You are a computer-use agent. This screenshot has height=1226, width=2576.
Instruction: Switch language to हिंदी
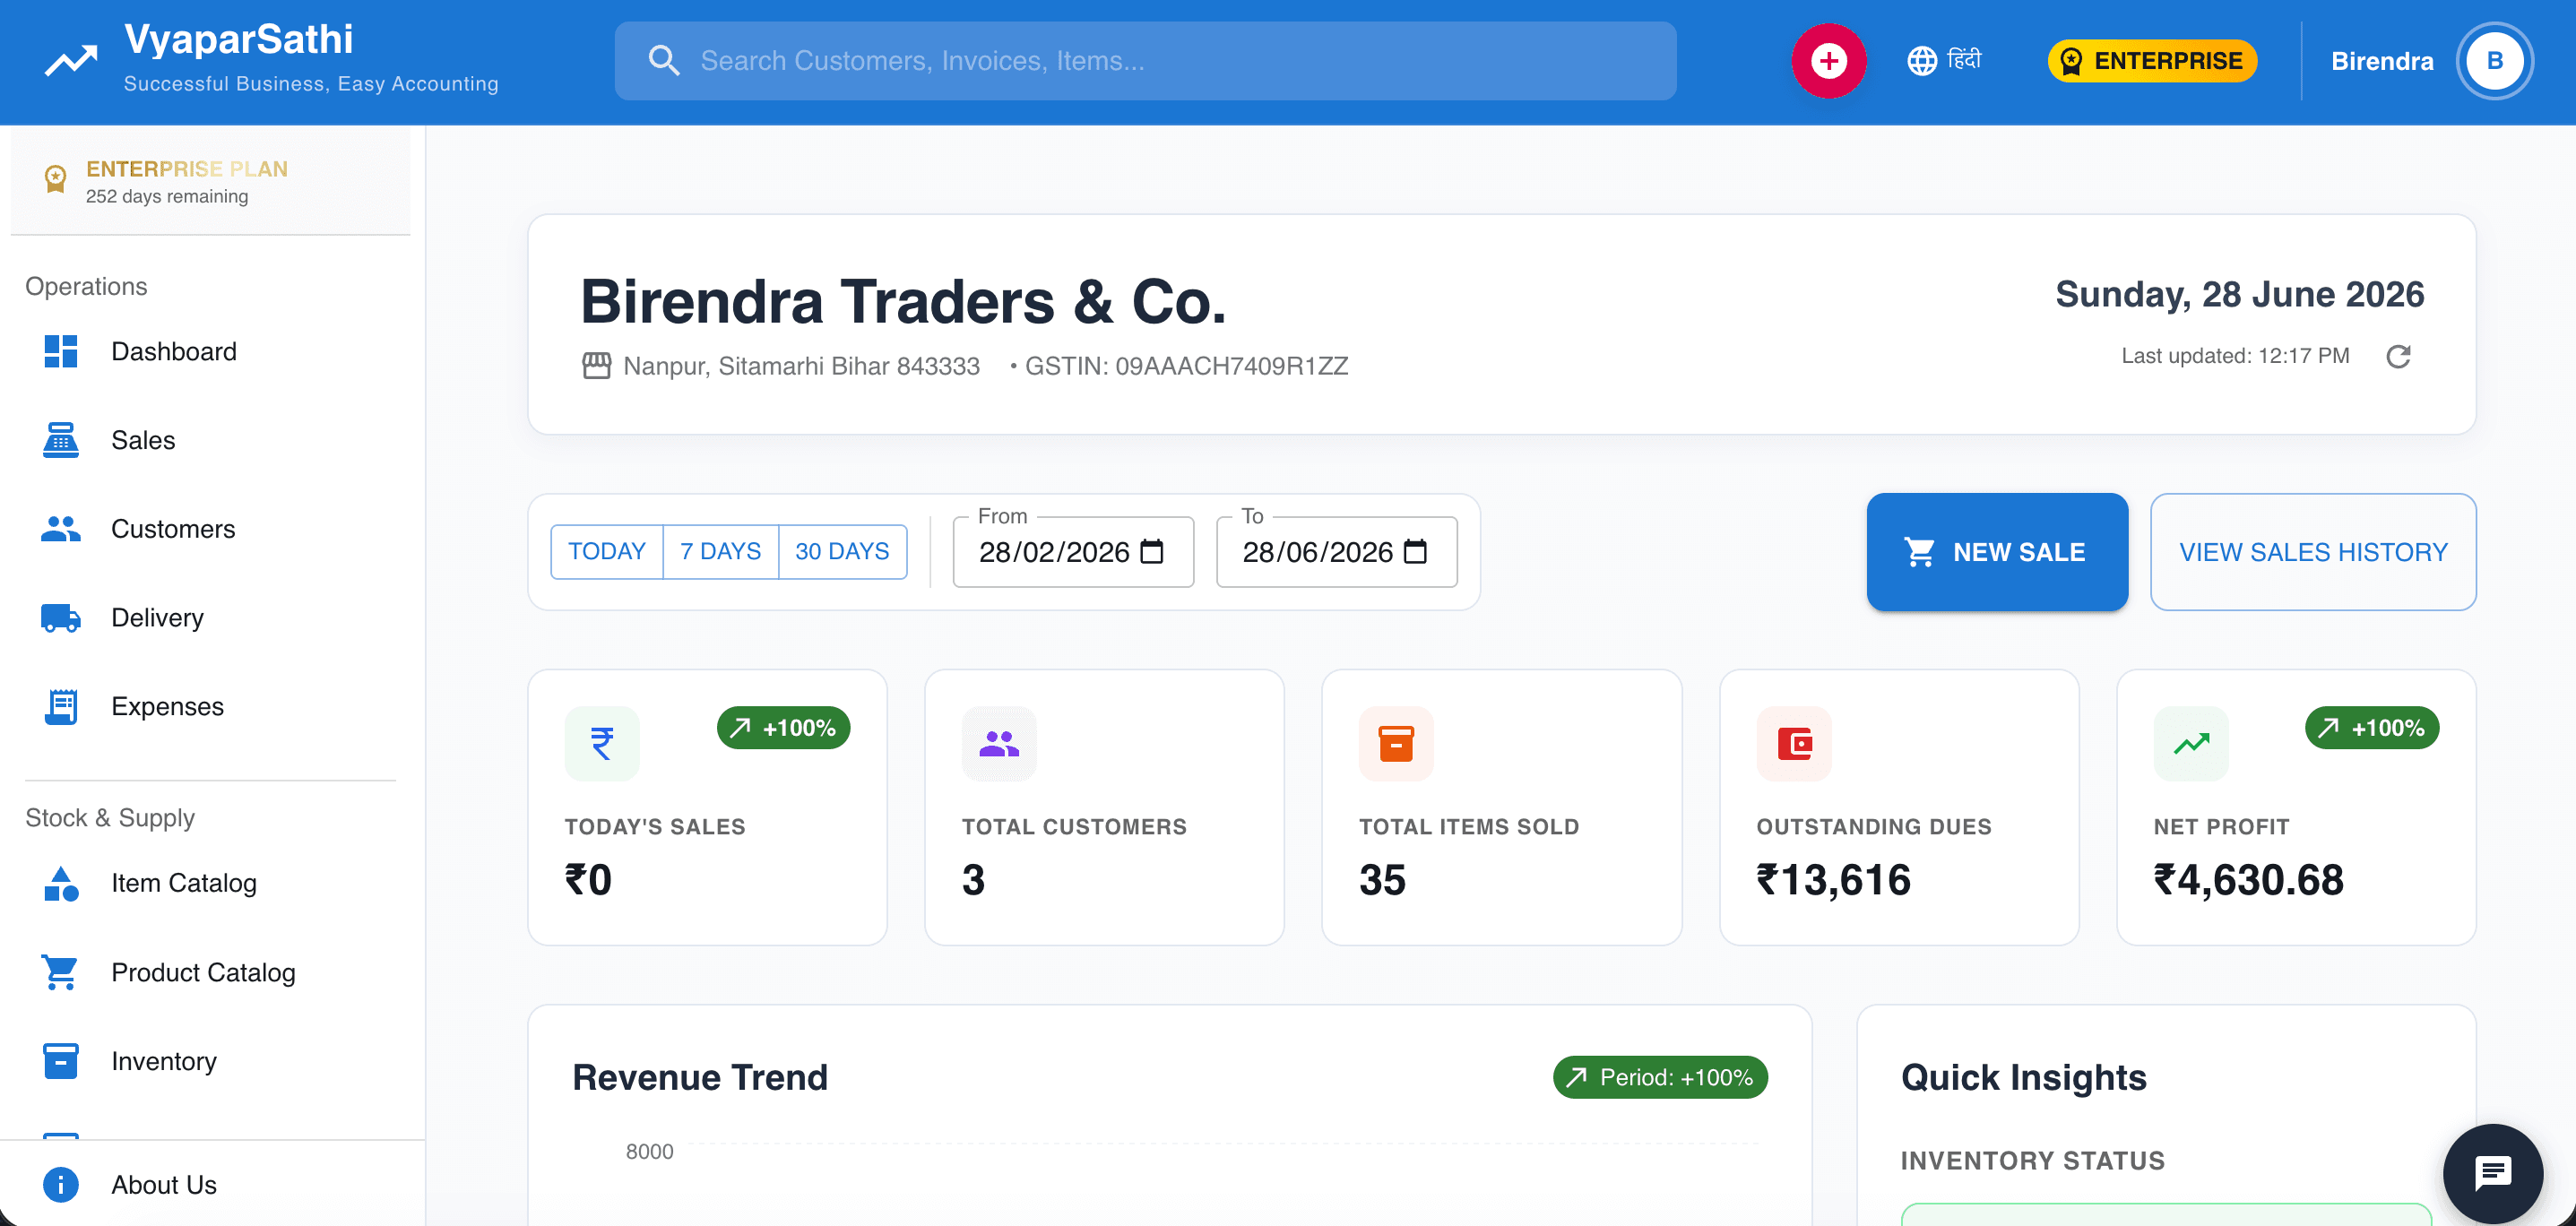(x=1964, y=61)
